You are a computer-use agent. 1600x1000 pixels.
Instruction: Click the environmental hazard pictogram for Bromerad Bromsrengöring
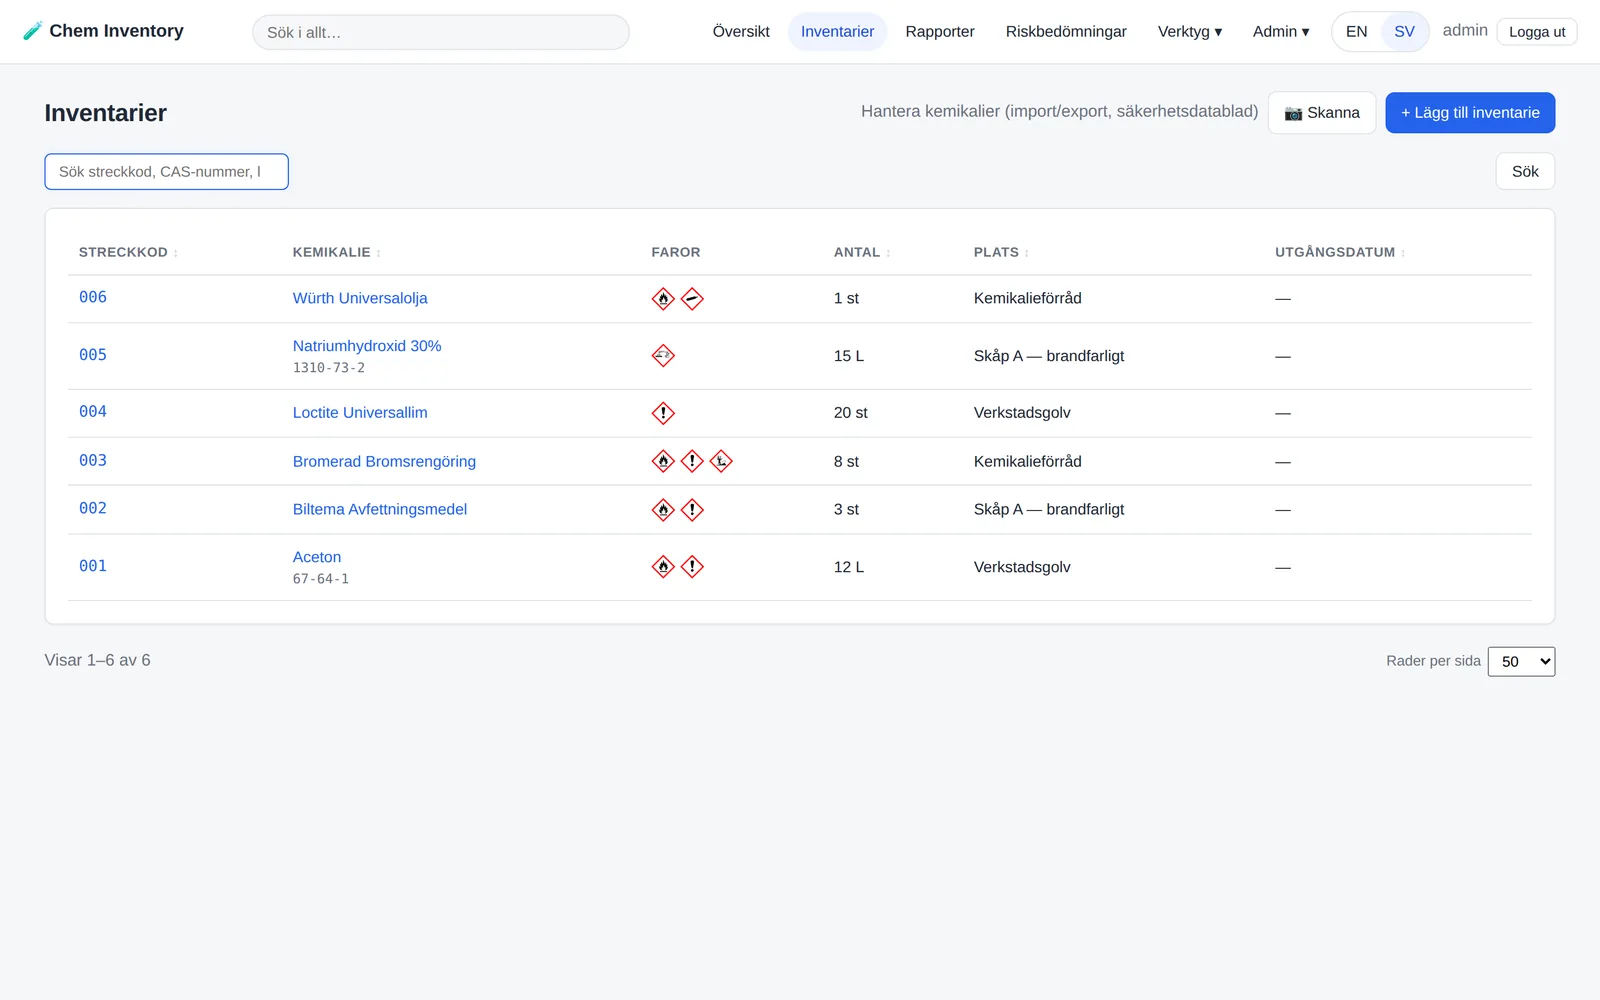click(x=721, y=461)
